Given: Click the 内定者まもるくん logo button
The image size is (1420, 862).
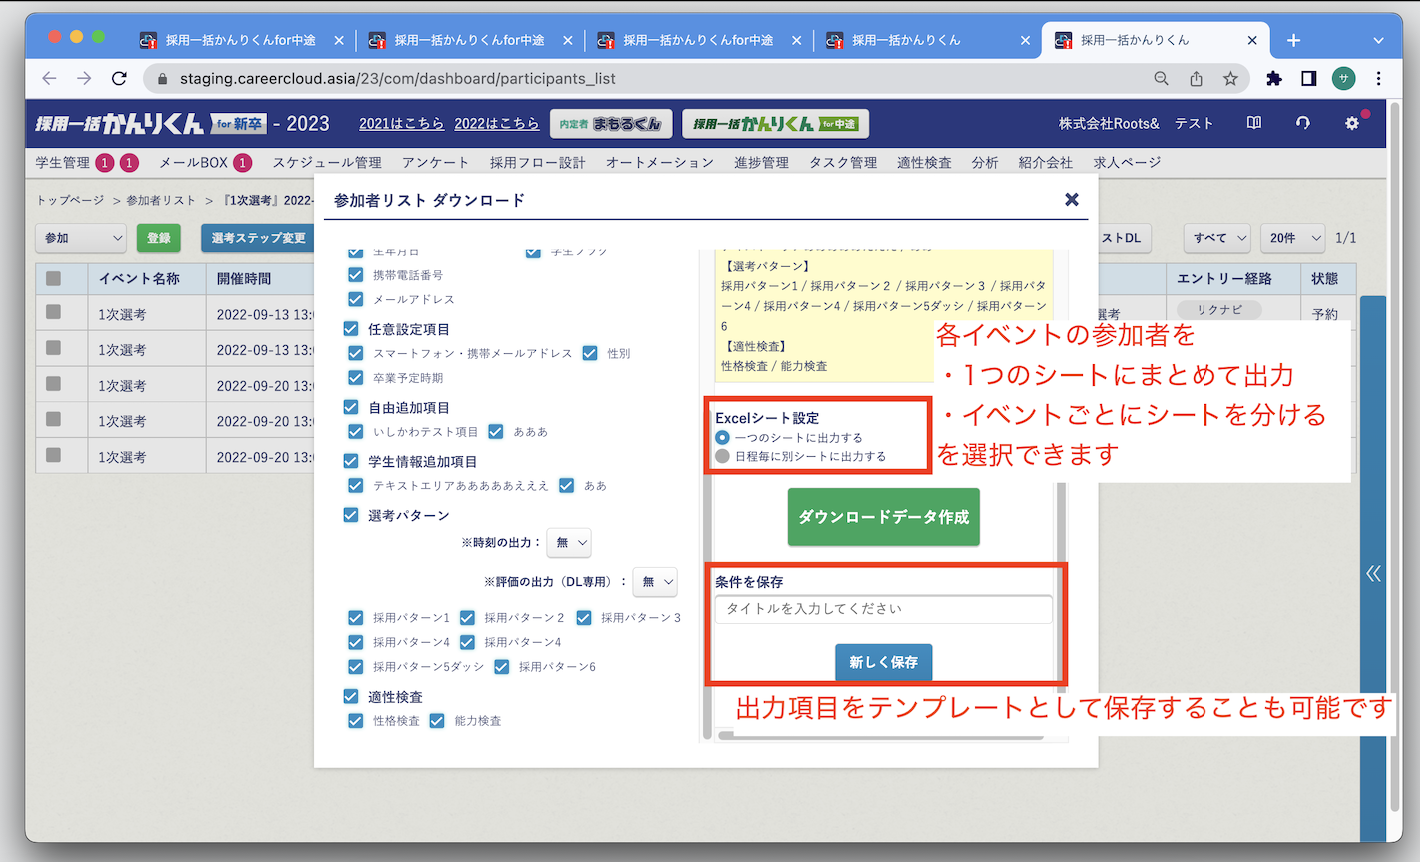Looking at the screenshot, I should tap(611, 124).
